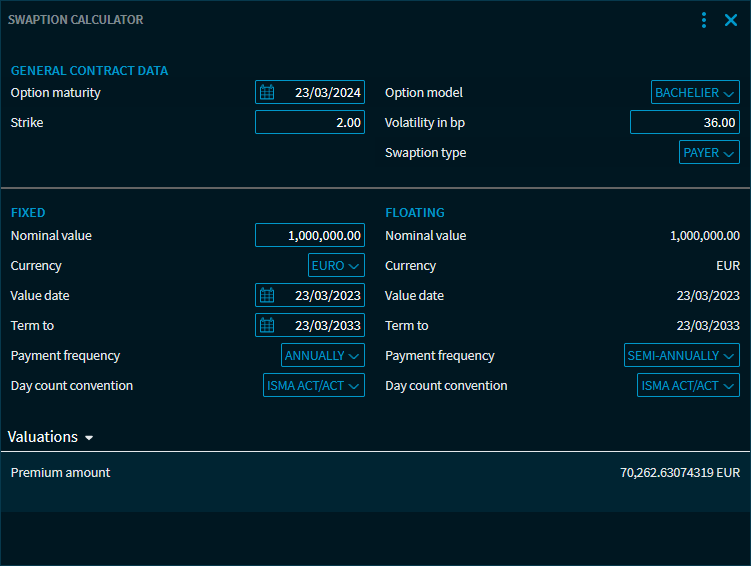The height and width of the screenshot is (566, 751).
Task: Click the fixed Nominal value field
Action: point(310,236)
